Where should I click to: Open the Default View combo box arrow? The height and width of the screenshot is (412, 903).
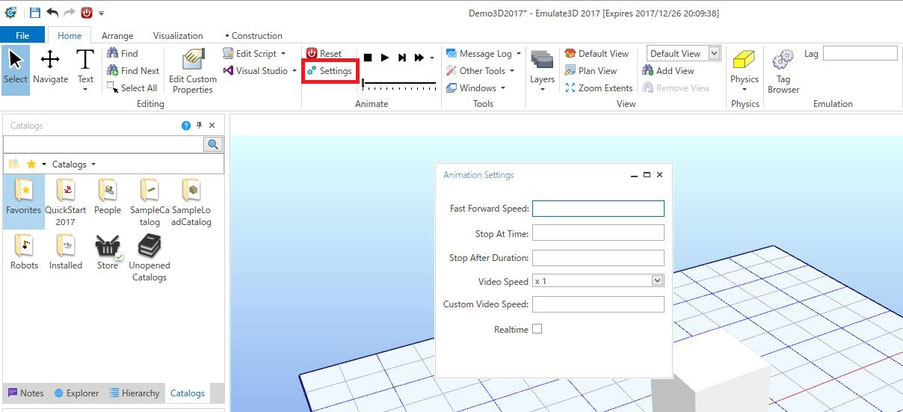pos(715,53)
